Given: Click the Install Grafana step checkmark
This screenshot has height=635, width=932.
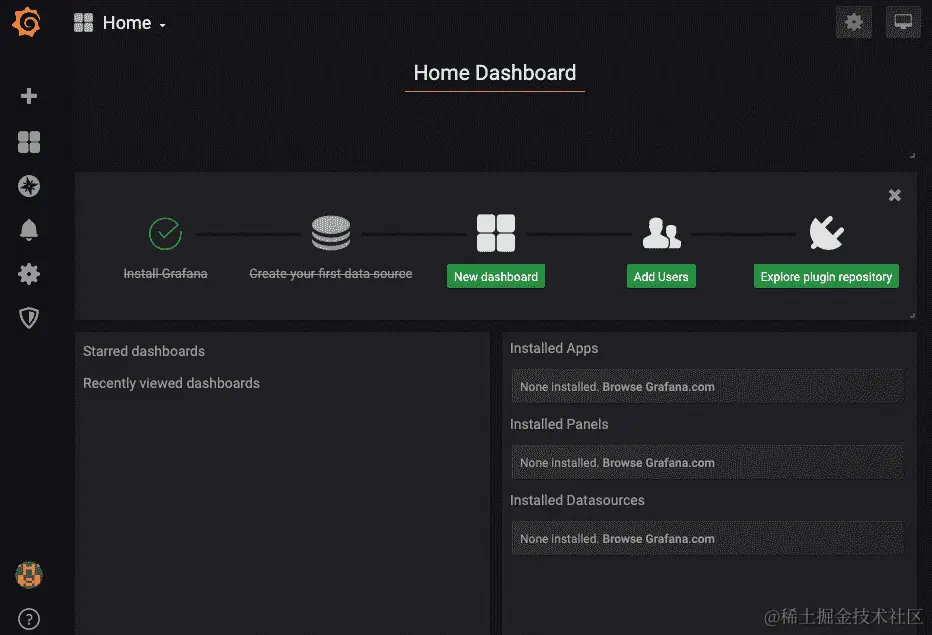Looking at the screenshot, I should pyautogui.click(x=165, y=234).
